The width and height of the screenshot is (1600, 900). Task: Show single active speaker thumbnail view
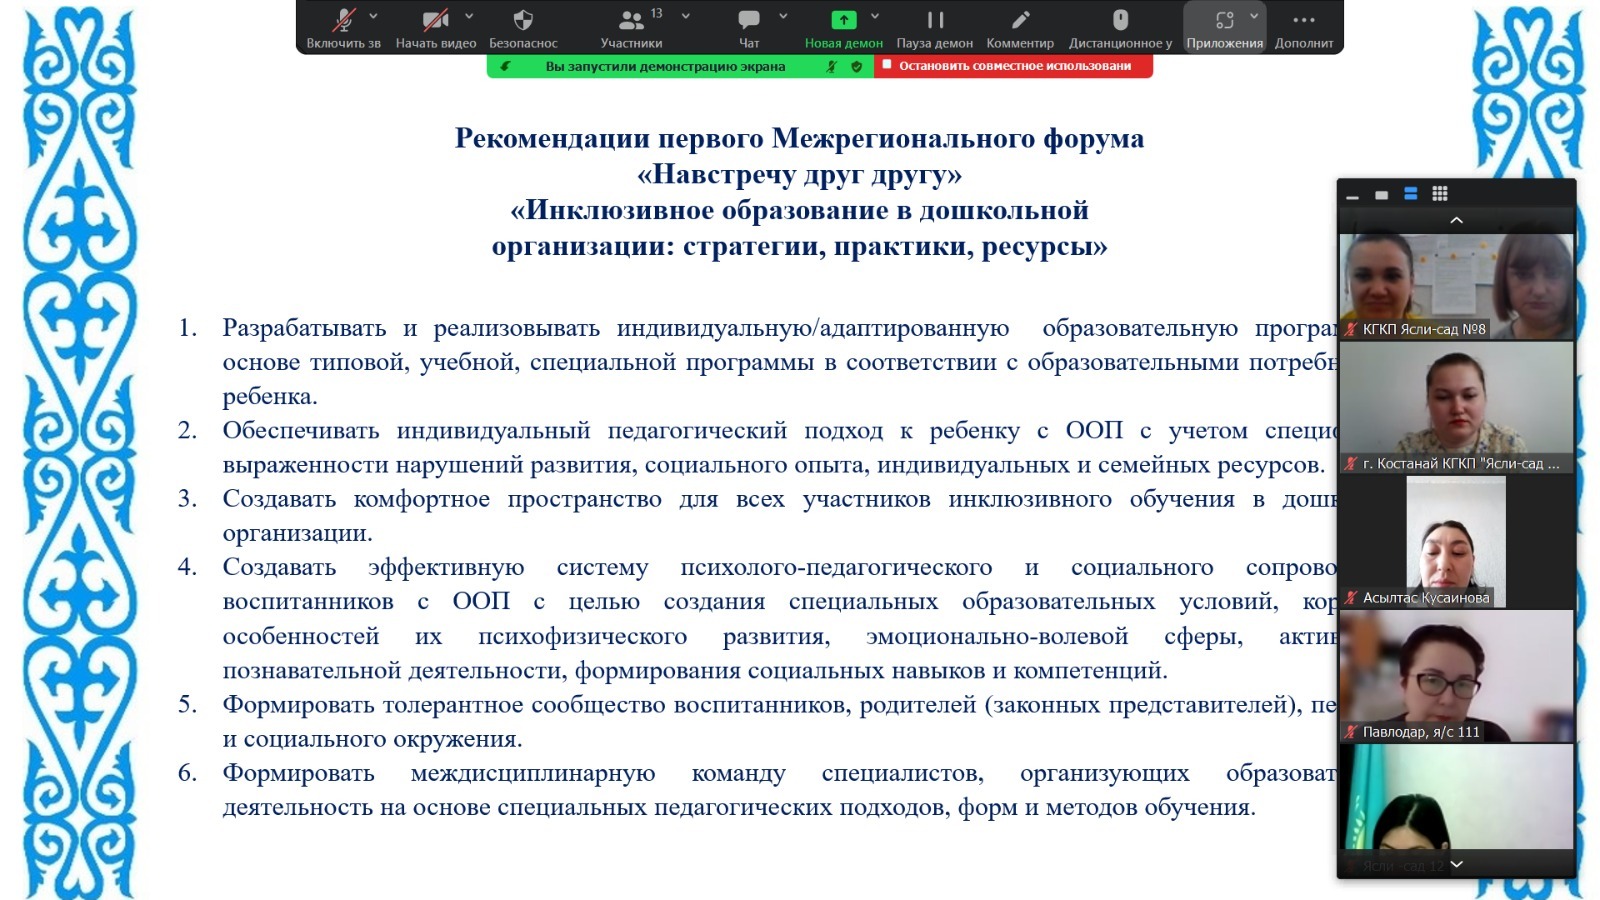click(x=1381, y=195)
